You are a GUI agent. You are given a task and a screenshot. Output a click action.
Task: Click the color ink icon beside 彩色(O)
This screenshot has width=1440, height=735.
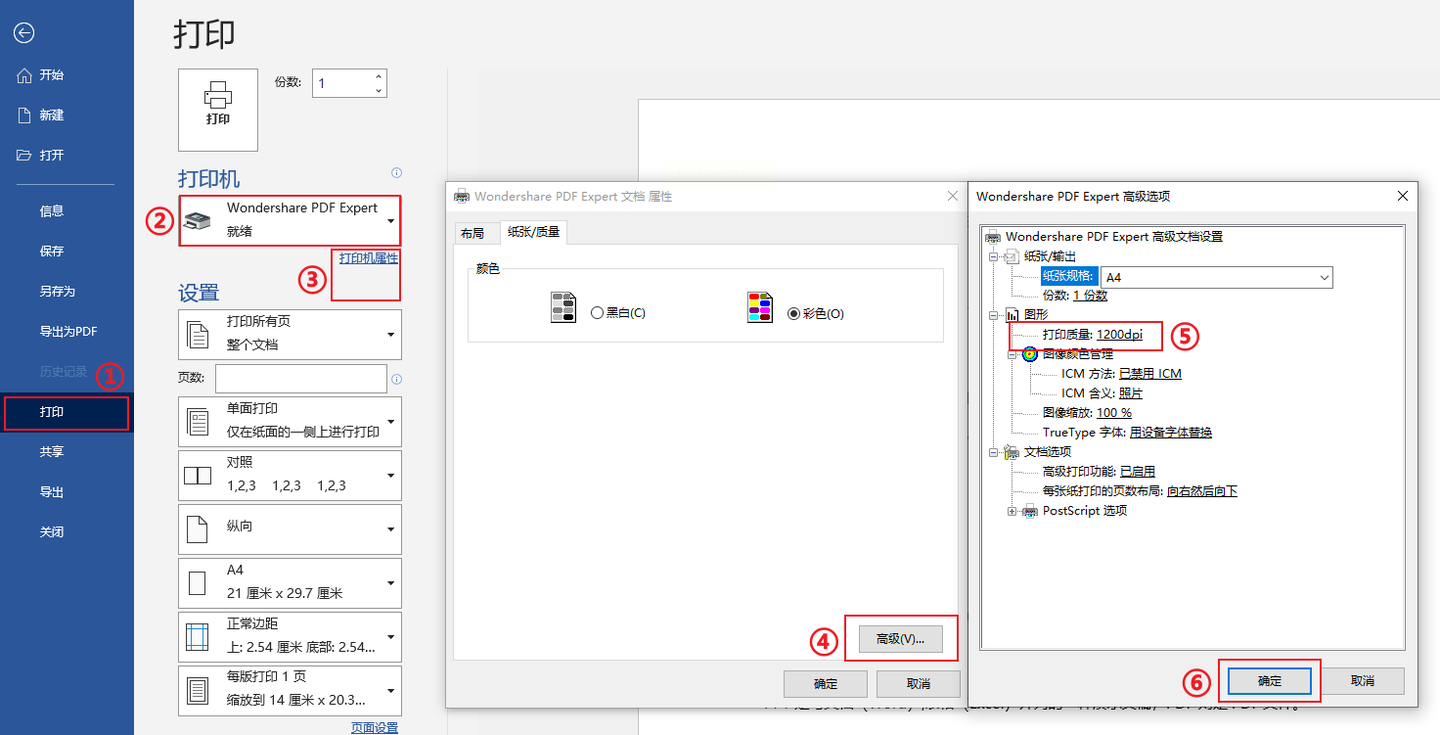[760, 308]
